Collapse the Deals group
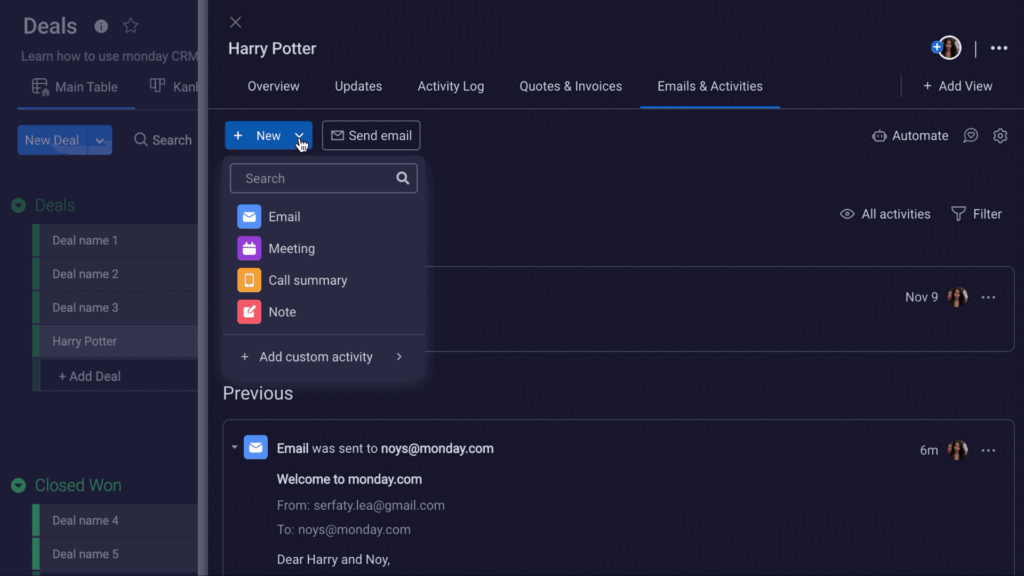 tap(18, 205)
